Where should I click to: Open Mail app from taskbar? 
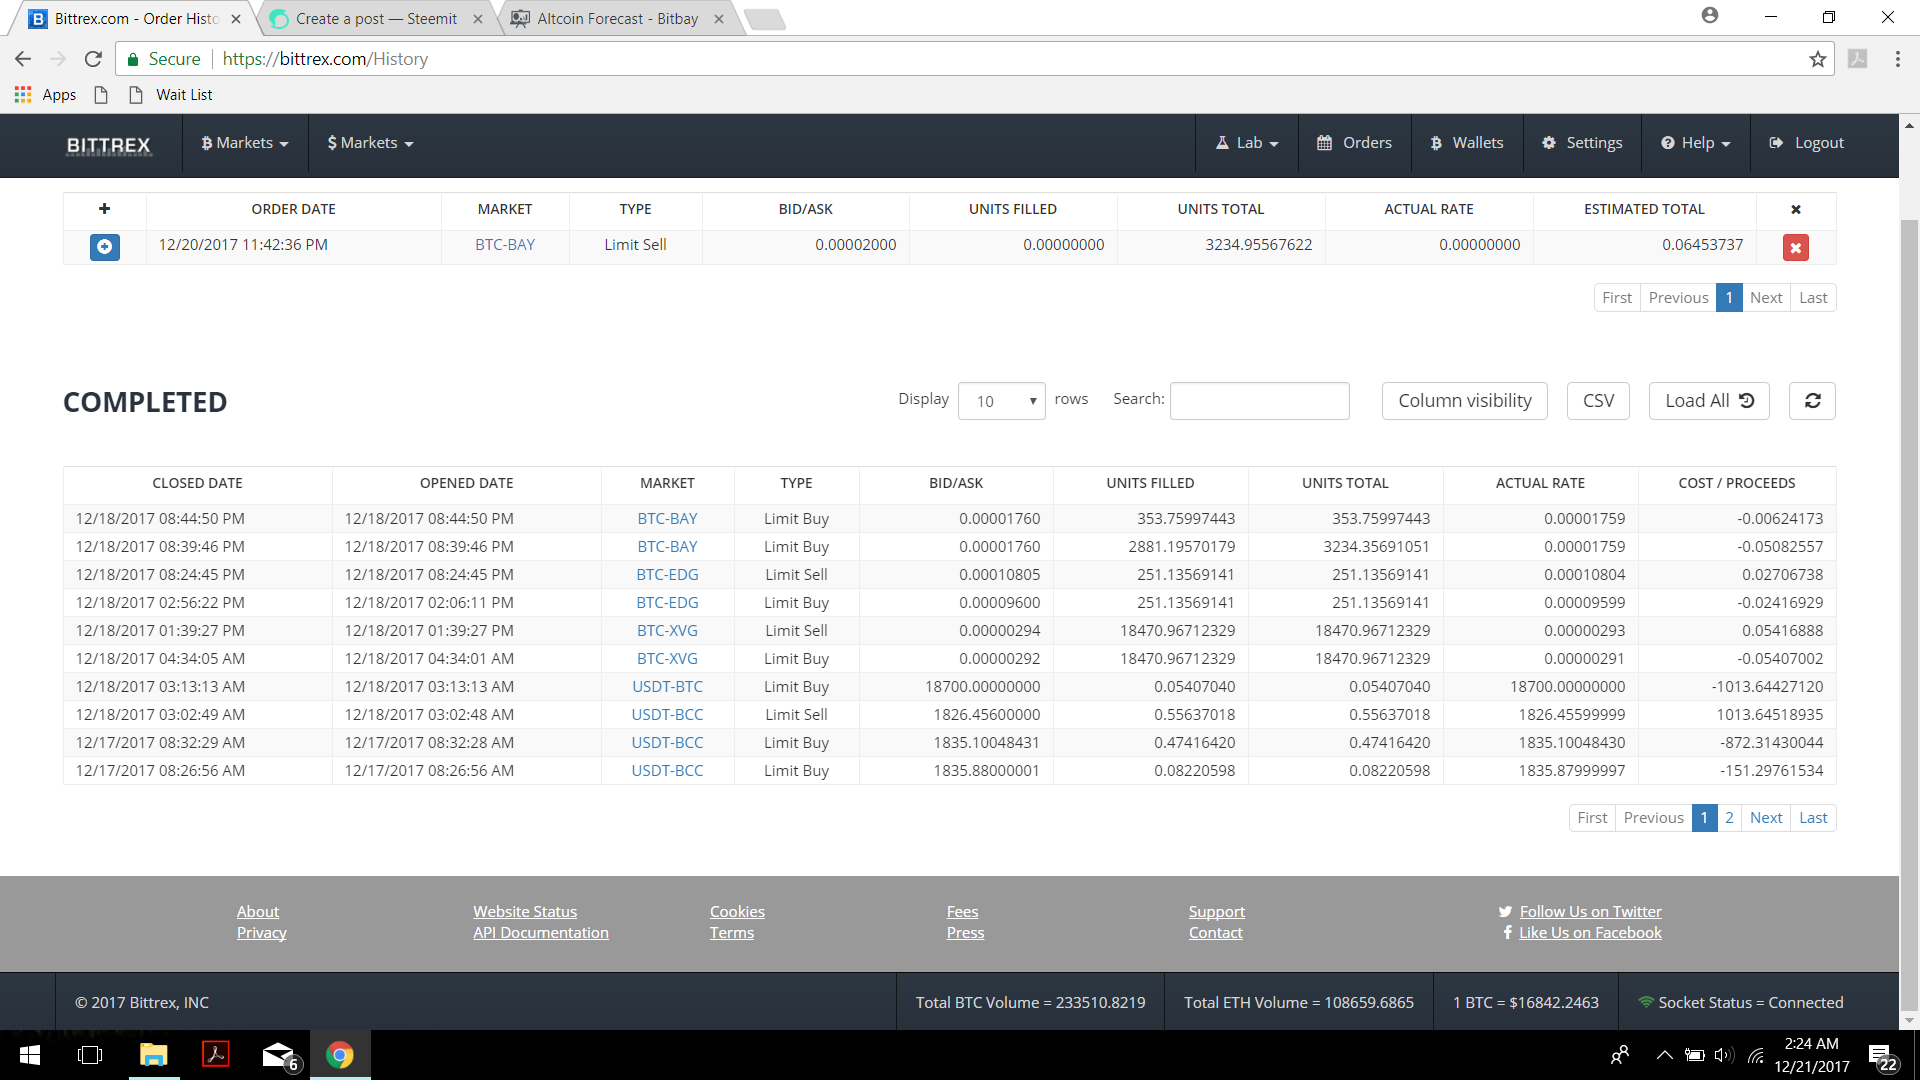coord(279,1055)
